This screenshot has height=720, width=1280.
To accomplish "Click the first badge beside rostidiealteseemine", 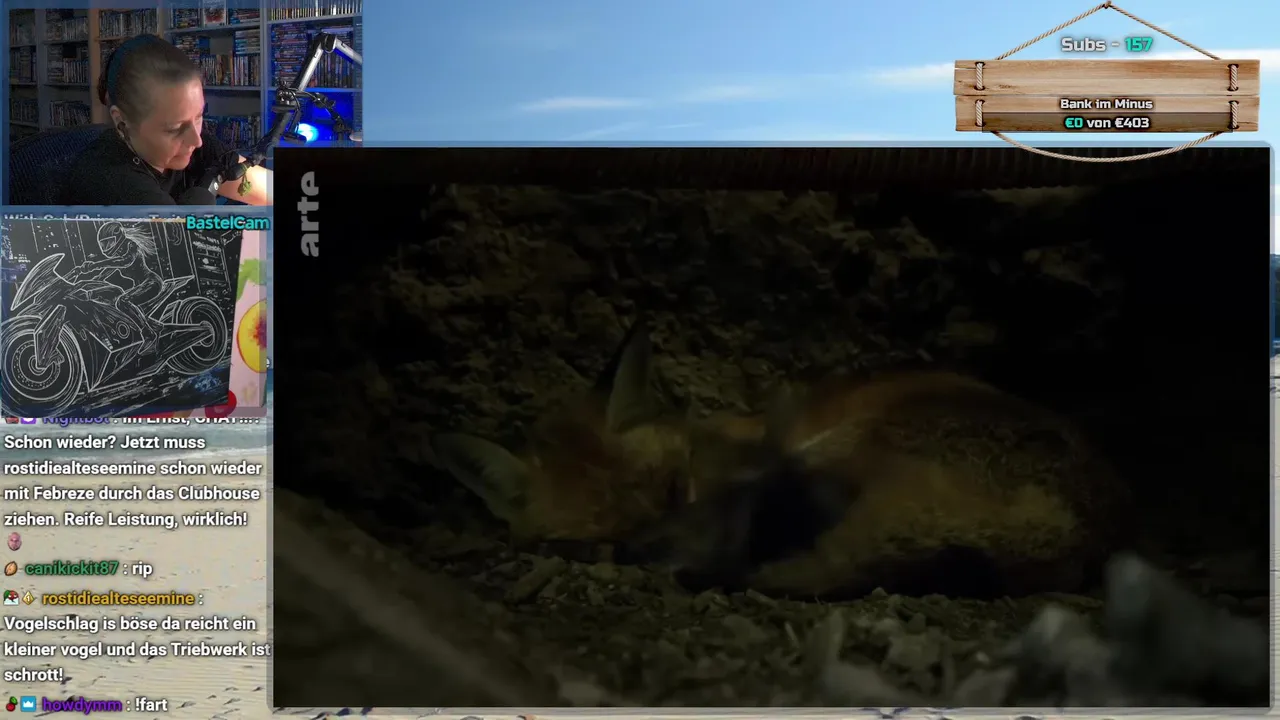I will [x=11, y=598].
